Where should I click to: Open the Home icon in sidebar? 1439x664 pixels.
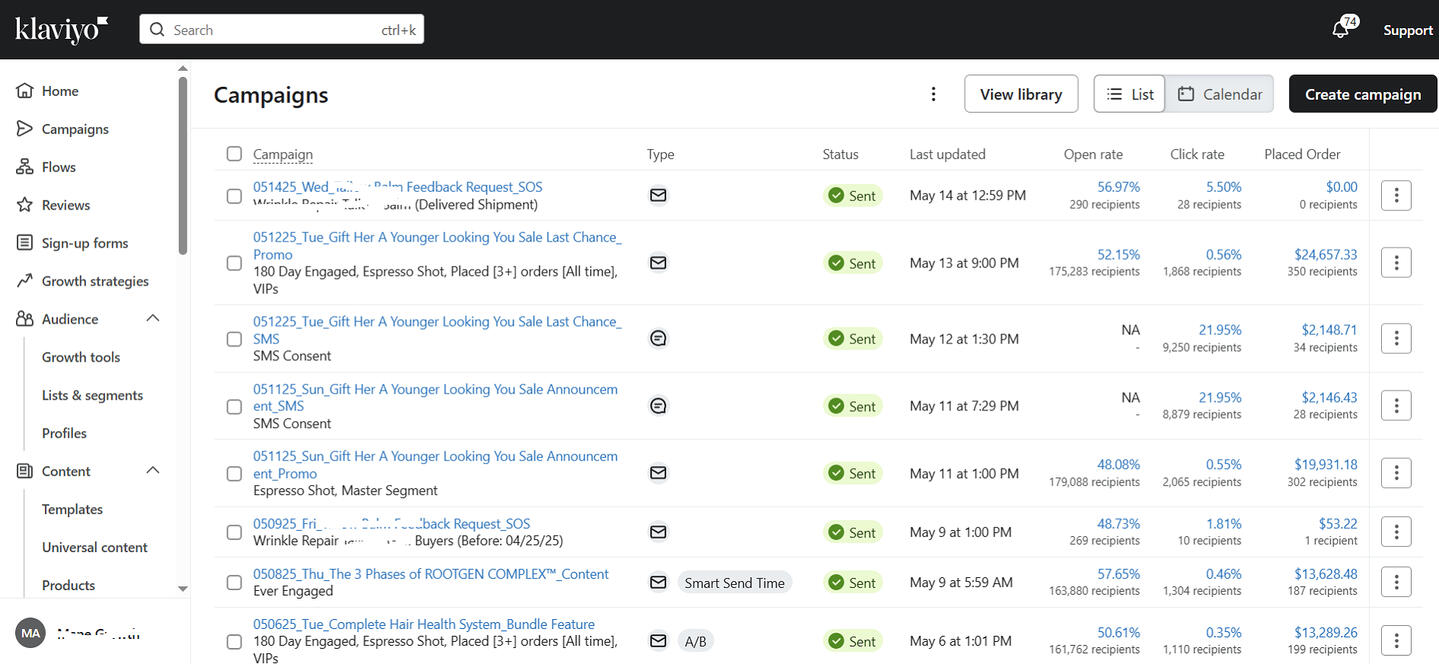pos(25,91)
